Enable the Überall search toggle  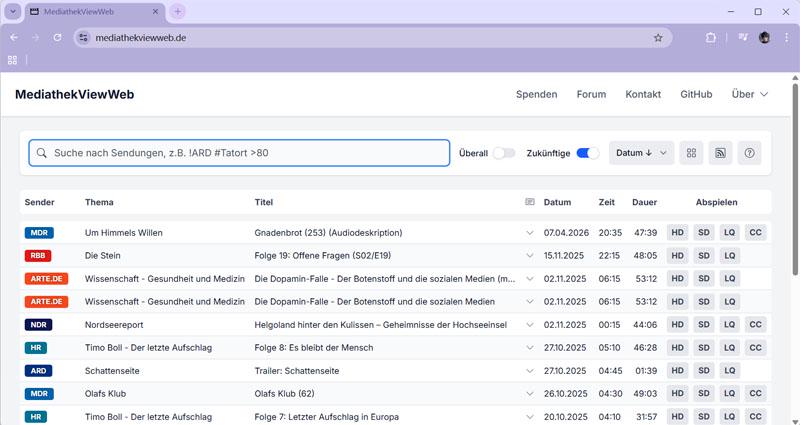(504, 153)
